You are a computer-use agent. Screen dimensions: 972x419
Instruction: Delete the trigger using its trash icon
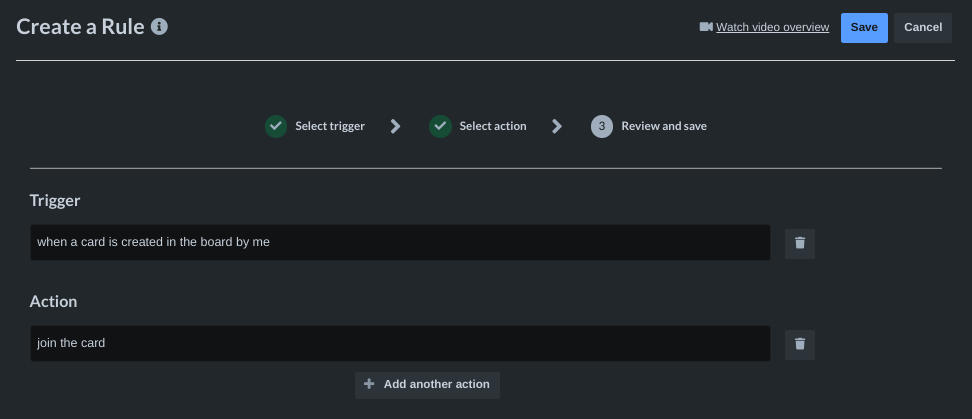799,243
